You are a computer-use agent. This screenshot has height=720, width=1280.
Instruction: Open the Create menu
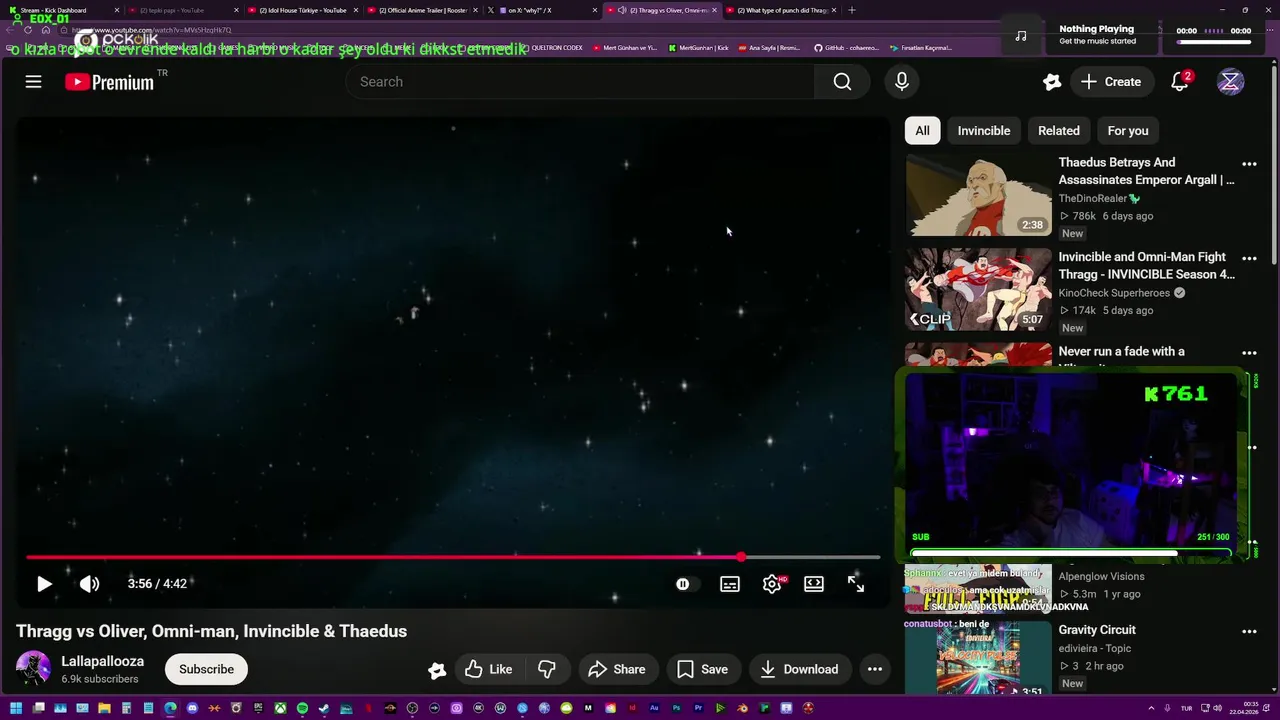point(1111,82)
